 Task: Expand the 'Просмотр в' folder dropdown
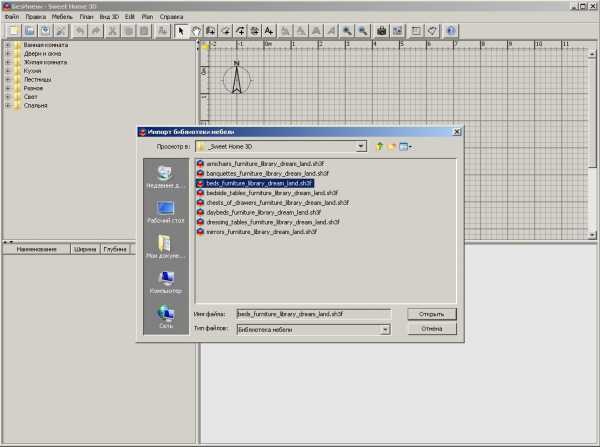pyautogui.click(x=360, y=146)
